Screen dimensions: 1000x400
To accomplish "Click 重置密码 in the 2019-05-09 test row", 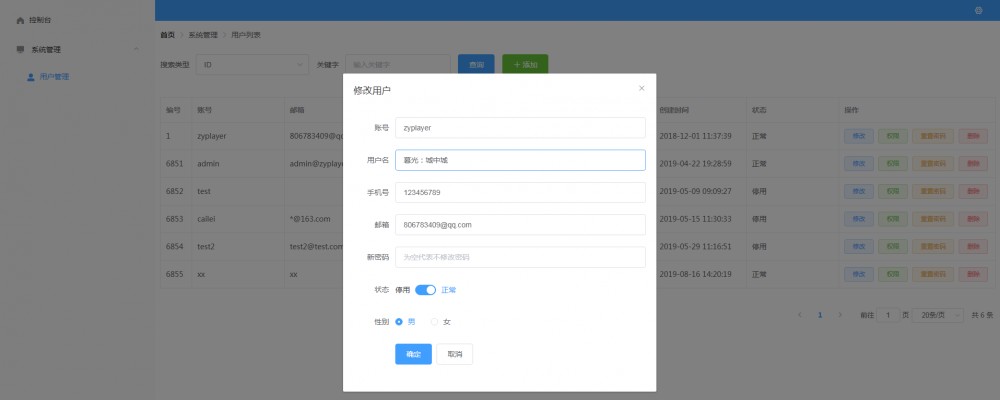I will click(933, 191).
